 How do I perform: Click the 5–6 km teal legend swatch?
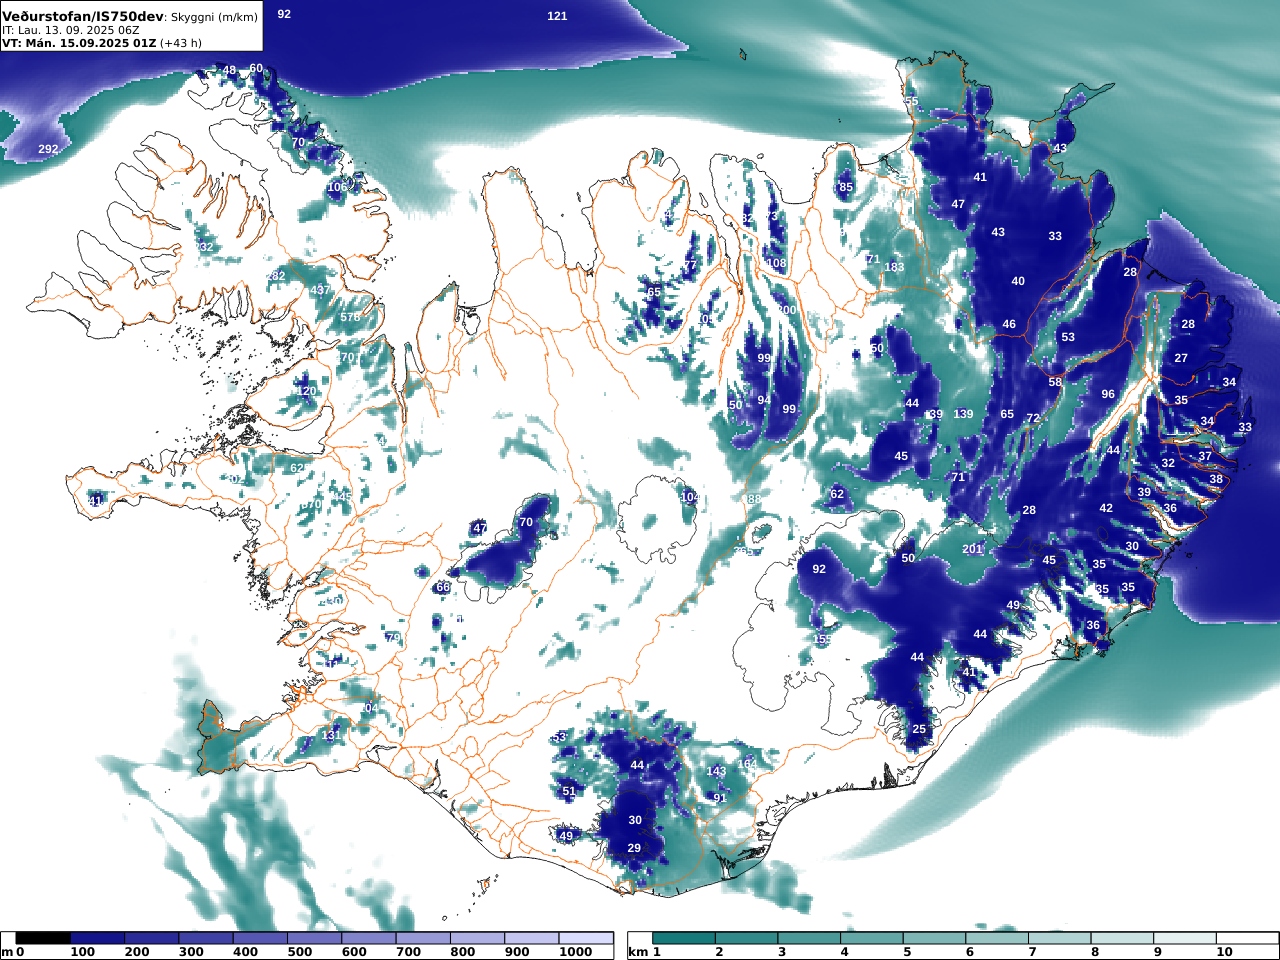click(934, 938)
